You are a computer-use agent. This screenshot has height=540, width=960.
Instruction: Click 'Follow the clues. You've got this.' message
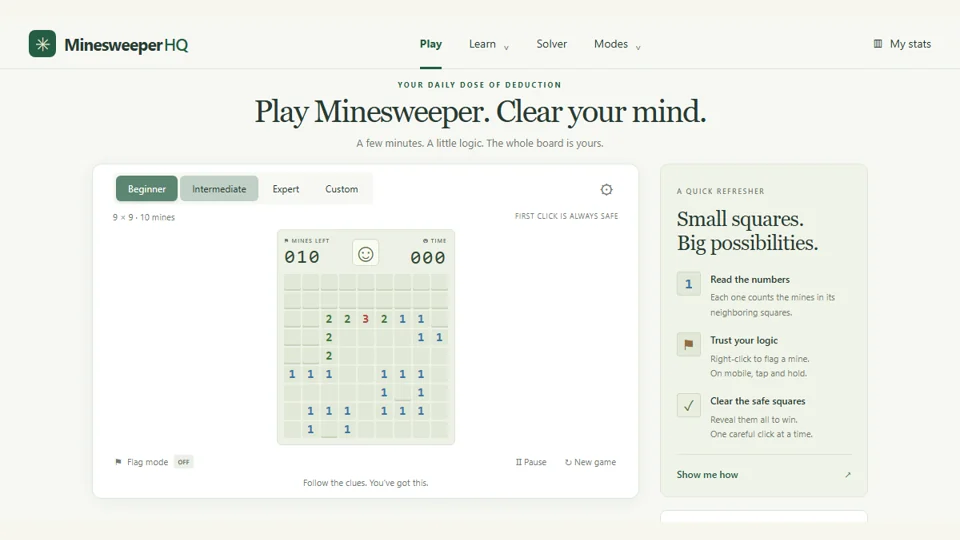(x=366, y=483)
